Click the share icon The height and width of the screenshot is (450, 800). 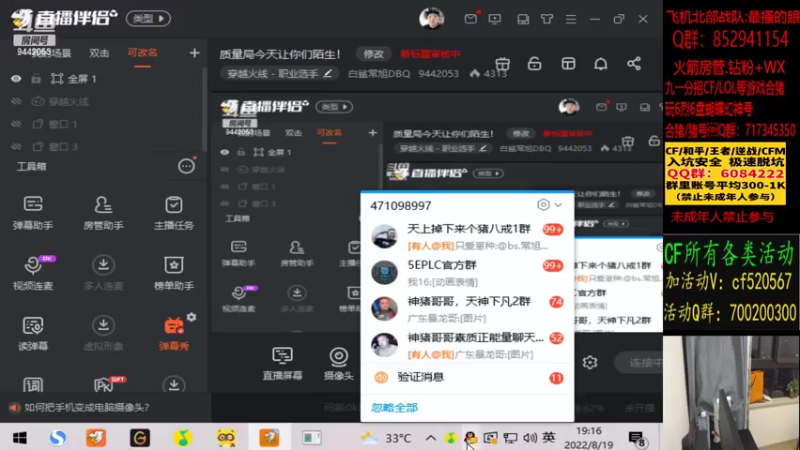[x=634, y=63]
